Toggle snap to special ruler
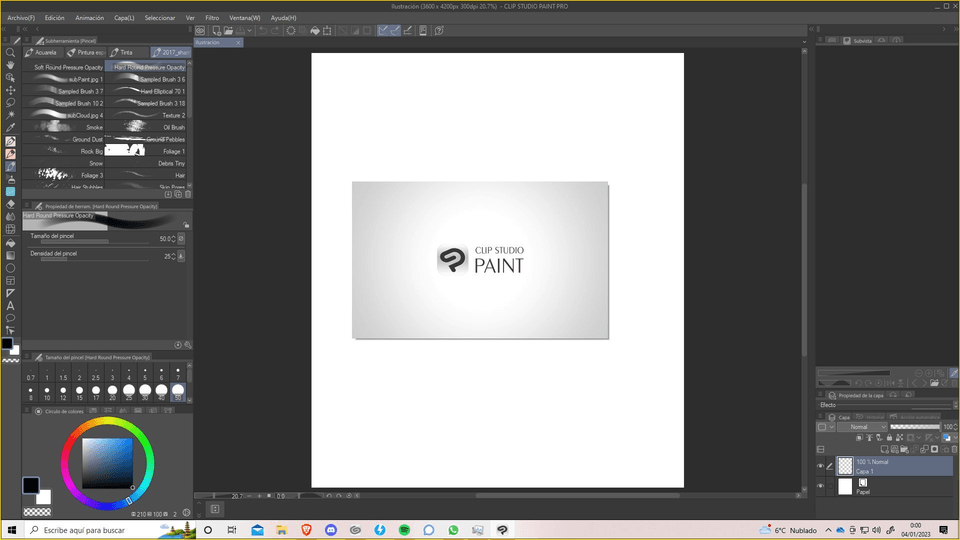Screen dimensions: 960x540 pyautogui.click(x=395, y=31)
